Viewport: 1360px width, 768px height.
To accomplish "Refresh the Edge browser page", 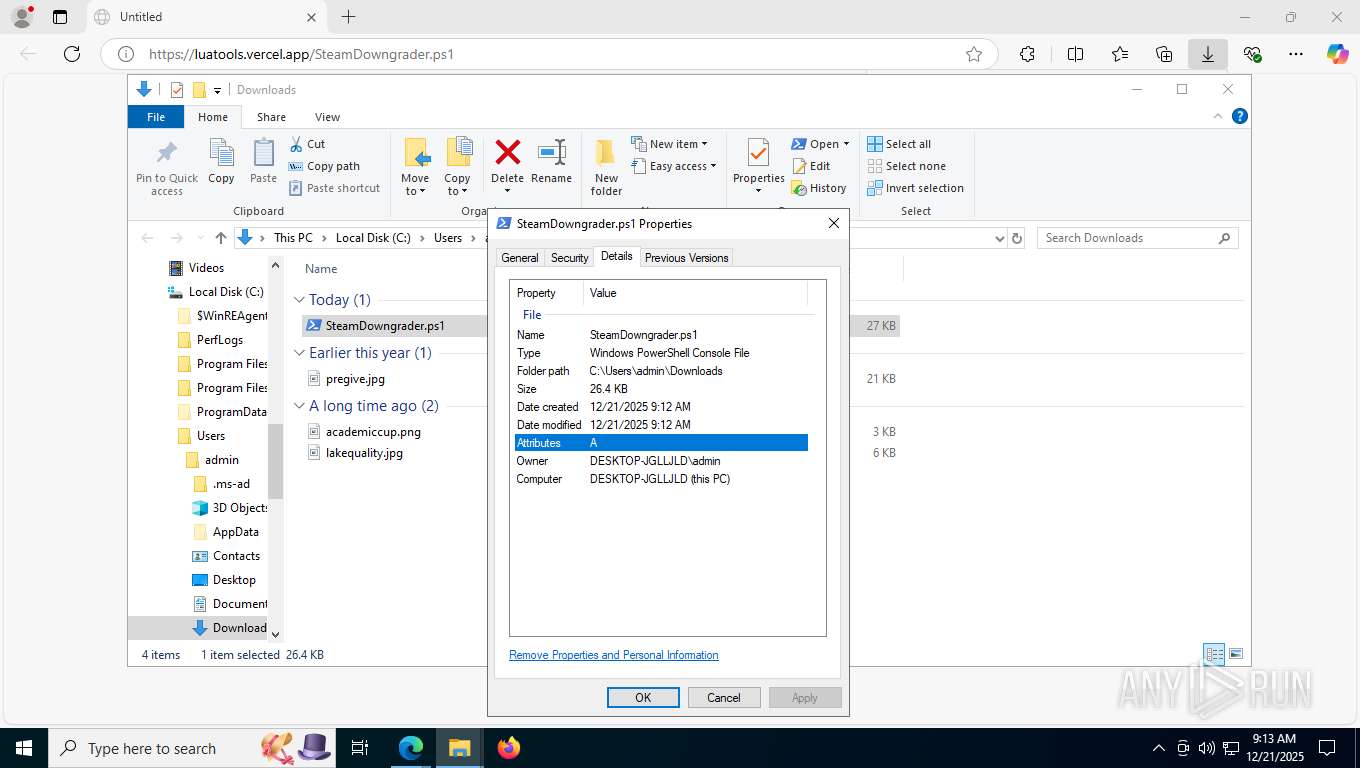I will [x=71, y=54].
